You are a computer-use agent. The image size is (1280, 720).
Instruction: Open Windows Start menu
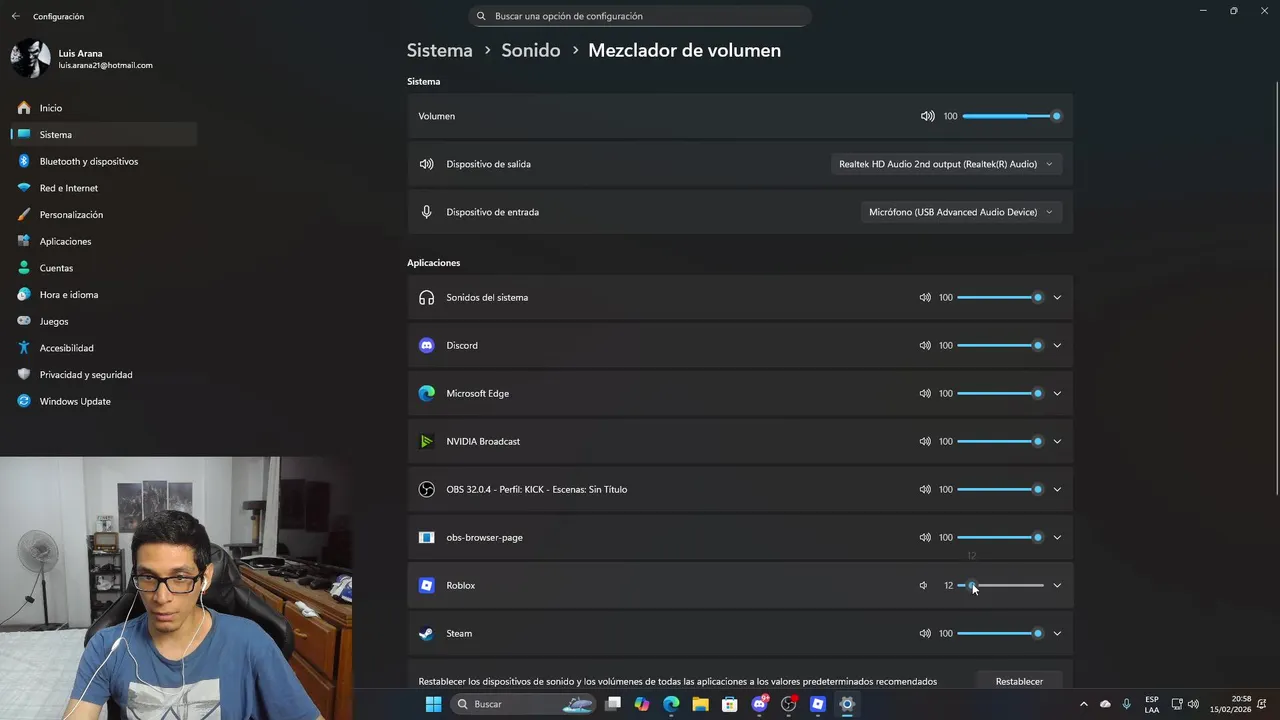pyautogui.click(x=433, y=704)
